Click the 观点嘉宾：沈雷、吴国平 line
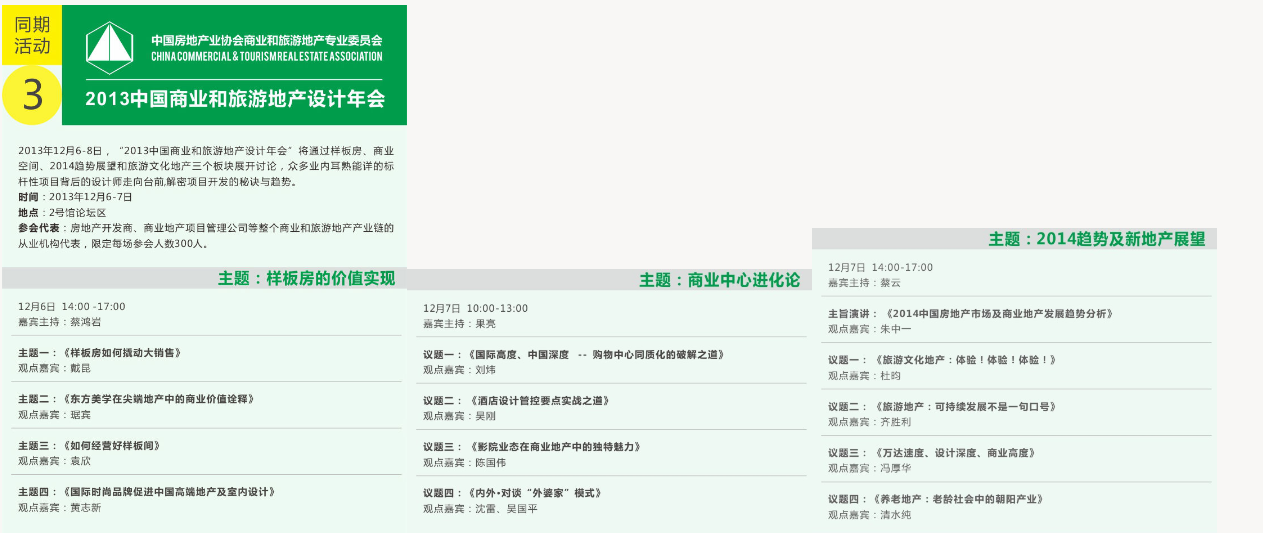The height and width of the screenshot is (533, 1263). coord(480,509)
